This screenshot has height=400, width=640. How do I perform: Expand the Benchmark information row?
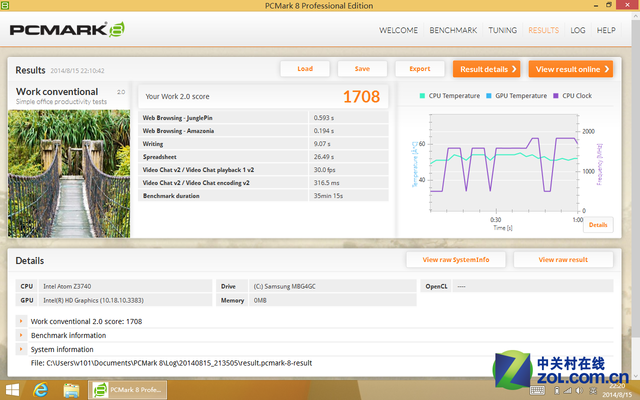(21, 335)
